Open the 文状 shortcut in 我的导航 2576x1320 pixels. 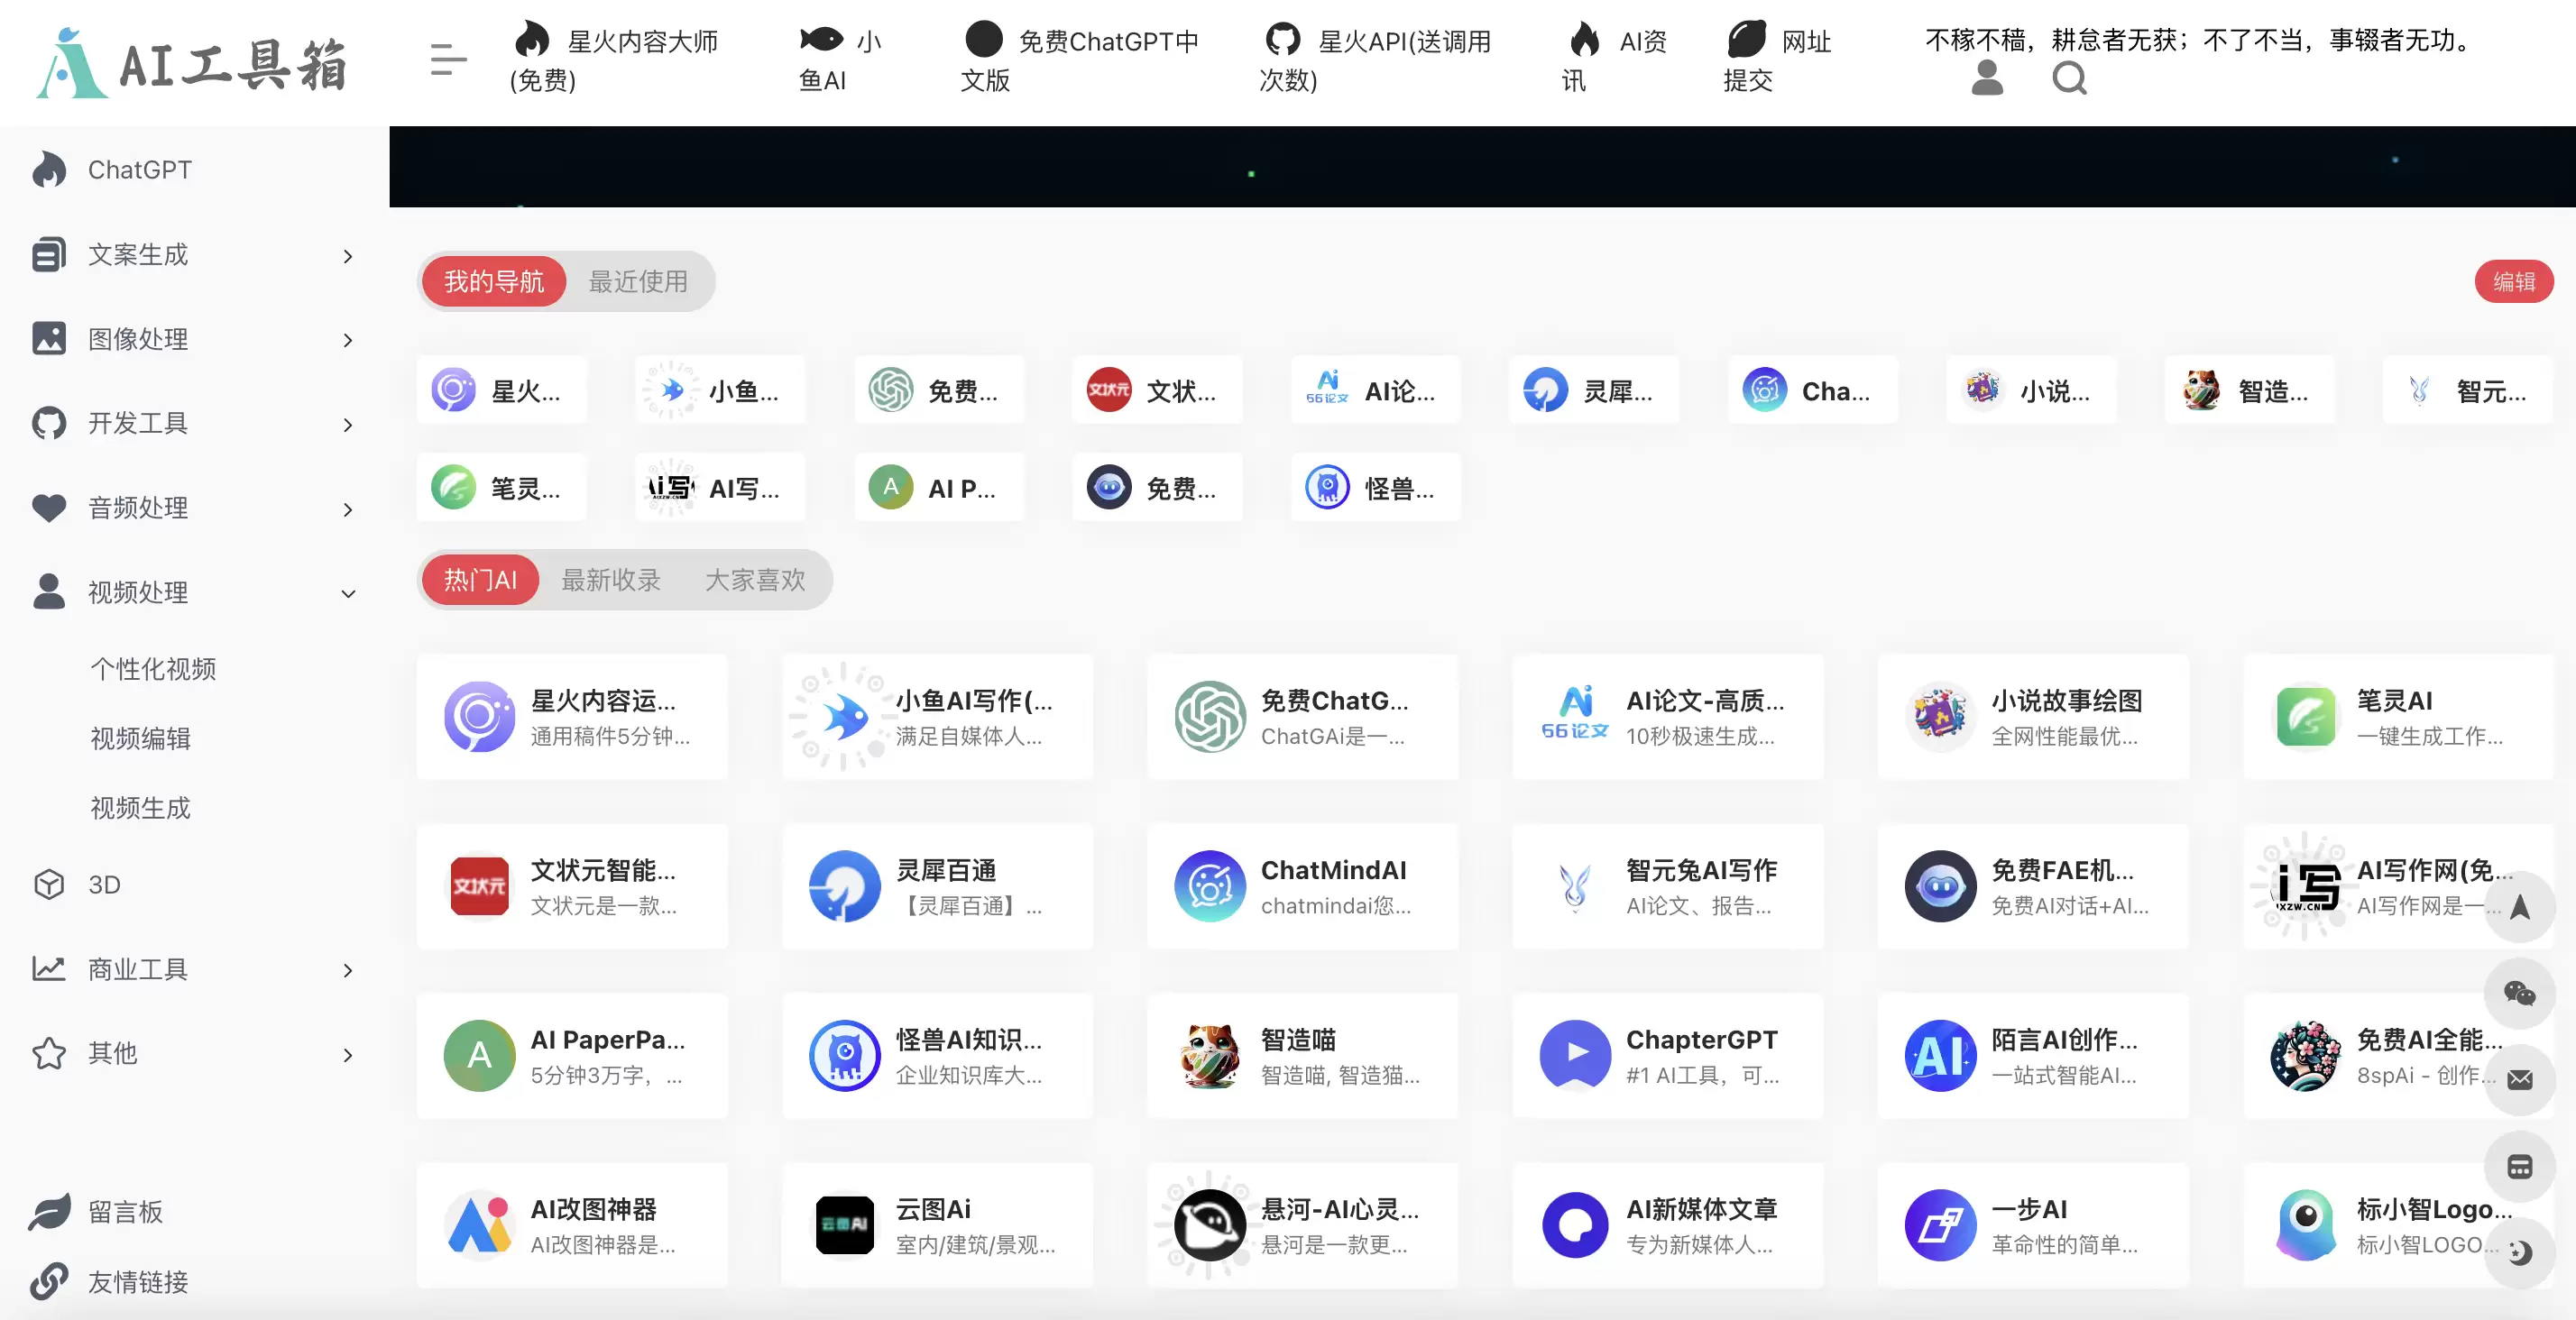(1157, 390)
